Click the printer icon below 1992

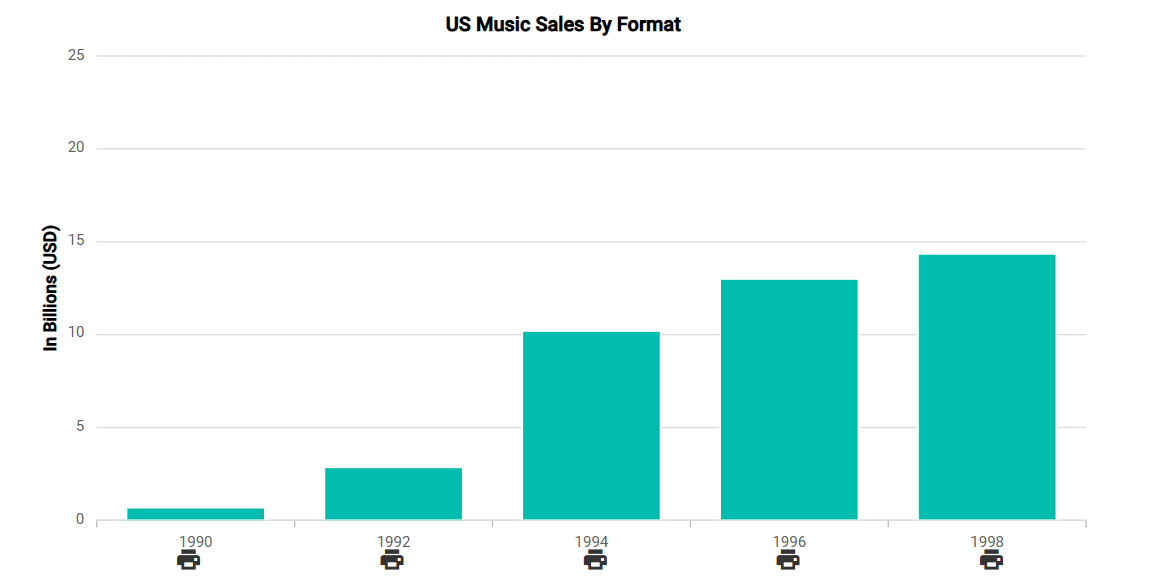pos(392,560)
